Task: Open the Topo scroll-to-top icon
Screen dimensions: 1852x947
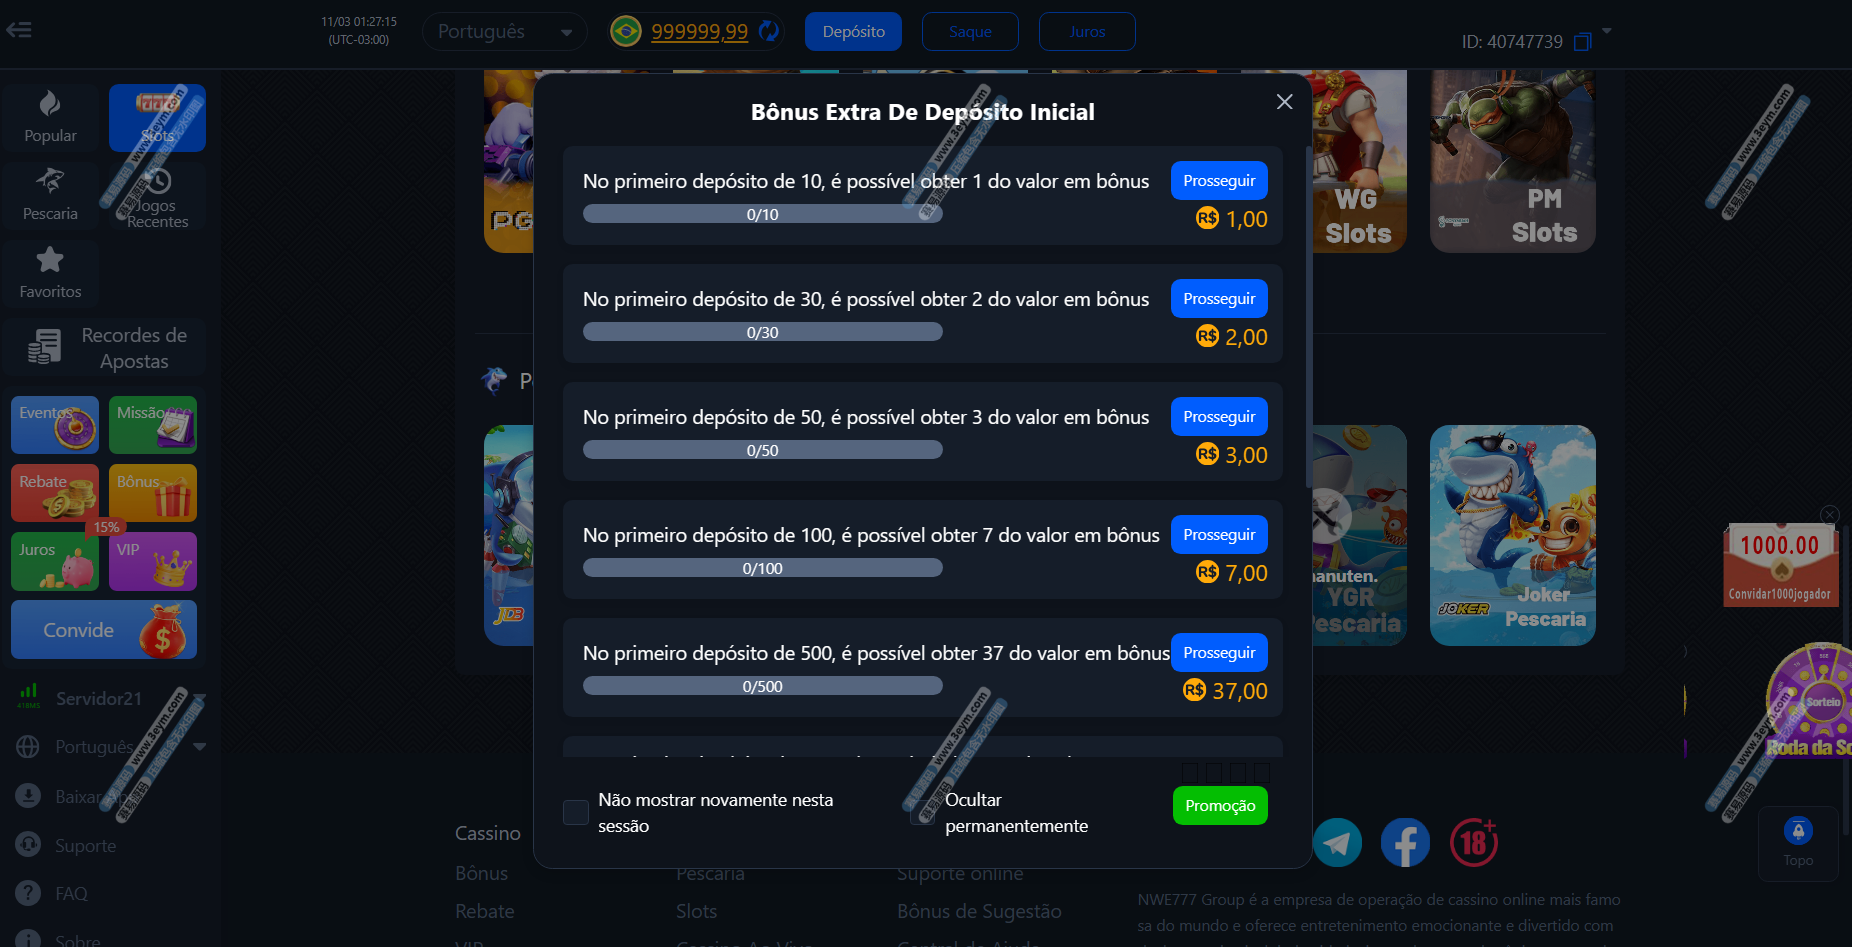Action: click(1798, 843)
